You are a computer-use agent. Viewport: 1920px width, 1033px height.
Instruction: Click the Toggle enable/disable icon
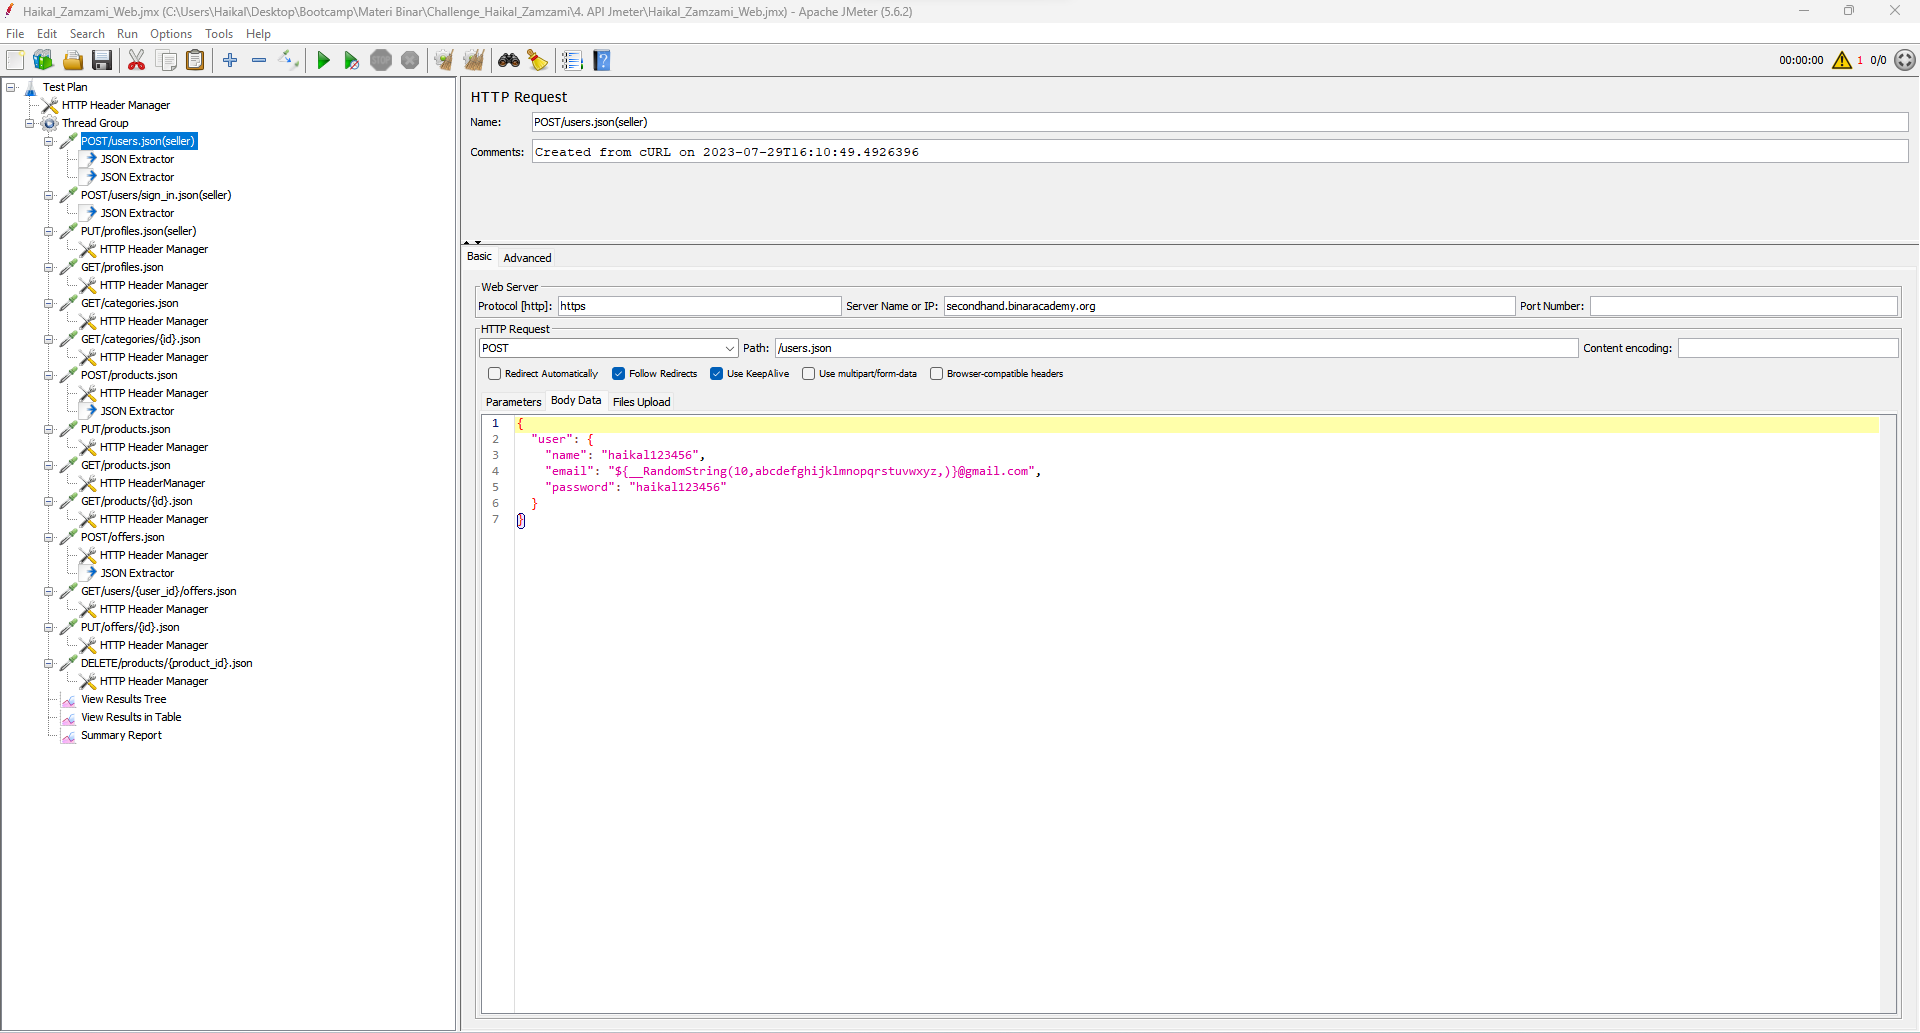[x=289, y=61]
